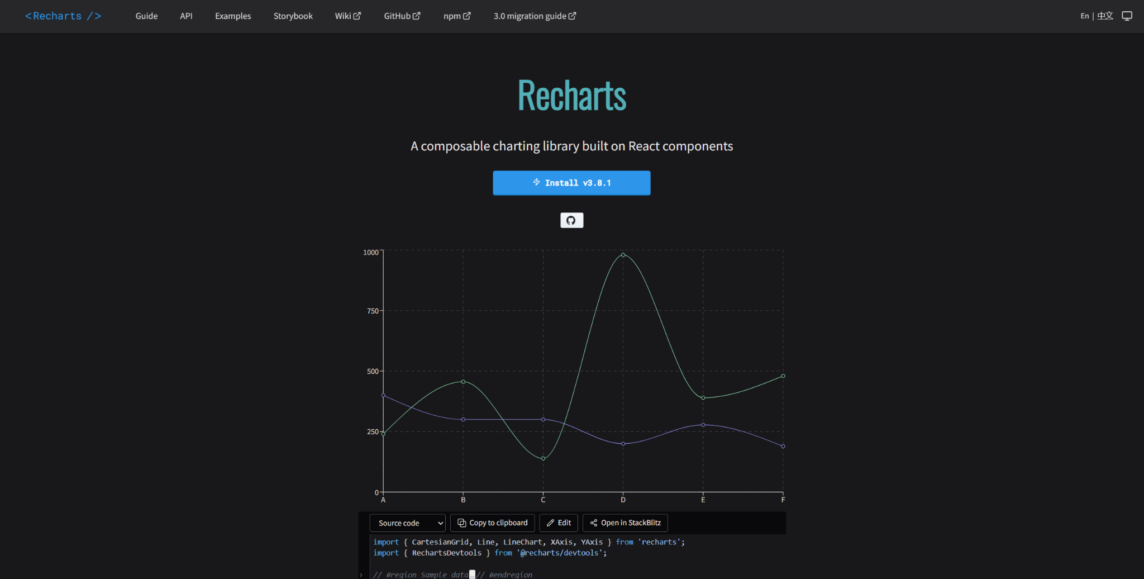Image resolution: width=1144 pixels, height=579 pixels.
Task: Click the Y-axis label 750
Action: pyautogui.click(x=373, y=311)
